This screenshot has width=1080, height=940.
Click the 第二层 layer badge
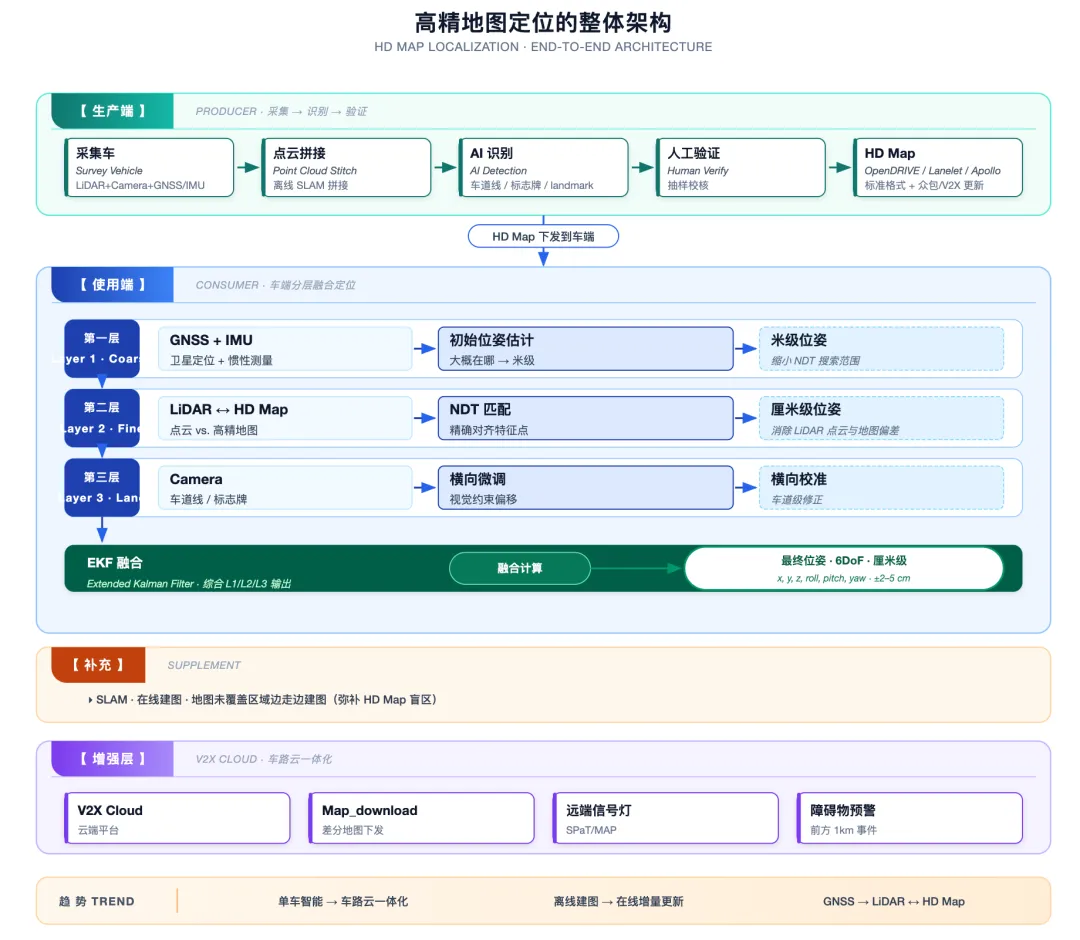coord(102,418)
